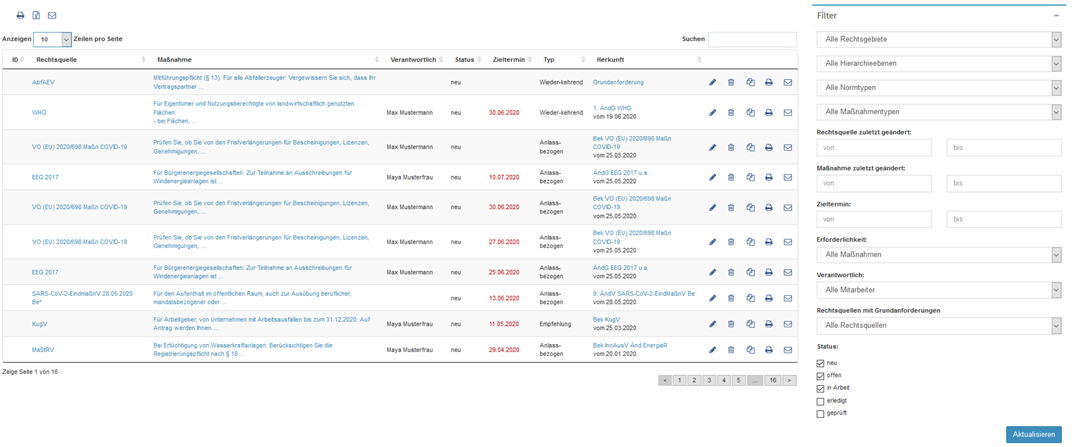1072x447 pixels.
Task: Open the 'Alle Normtypen' dropdown
Action: (939, 87)
